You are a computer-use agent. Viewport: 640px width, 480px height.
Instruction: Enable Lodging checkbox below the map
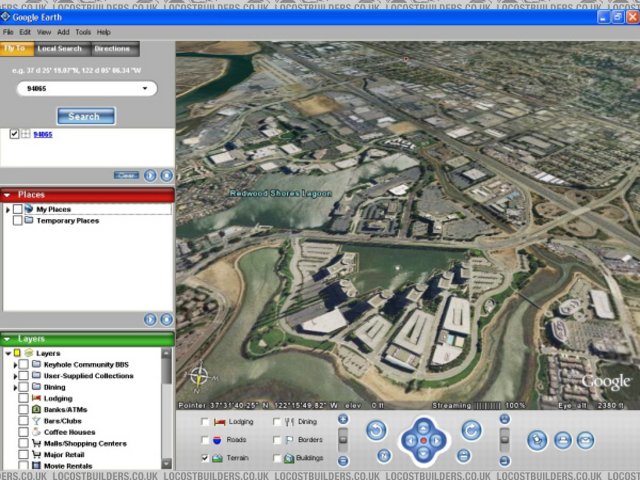coord(205,422)
